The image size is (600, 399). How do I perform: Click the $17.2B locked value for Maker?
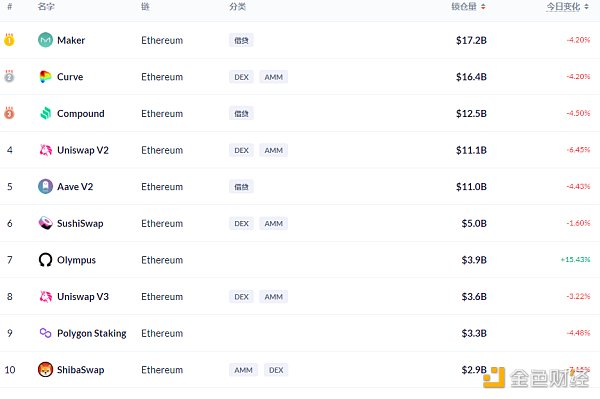[x=471, y=40]
